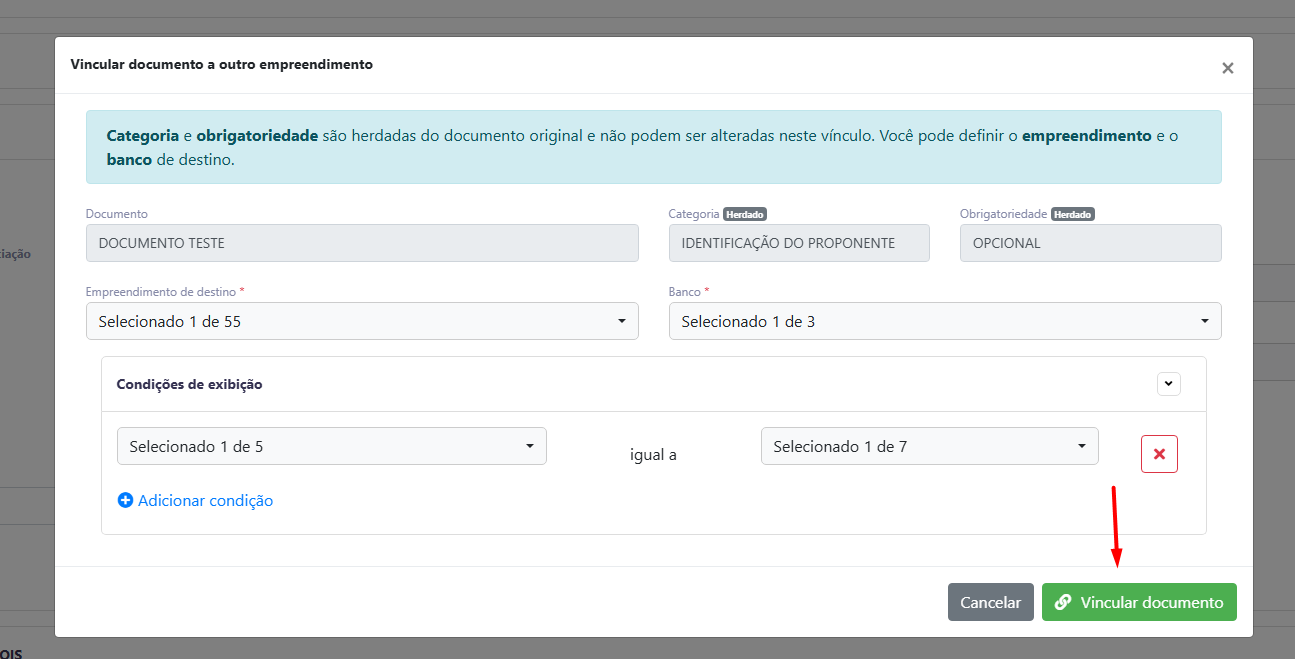Image resolution: width=1295 pixels, height=659 pixels.
Task: Click the 'igual a' operator text
Action: (x=654, y=455)
